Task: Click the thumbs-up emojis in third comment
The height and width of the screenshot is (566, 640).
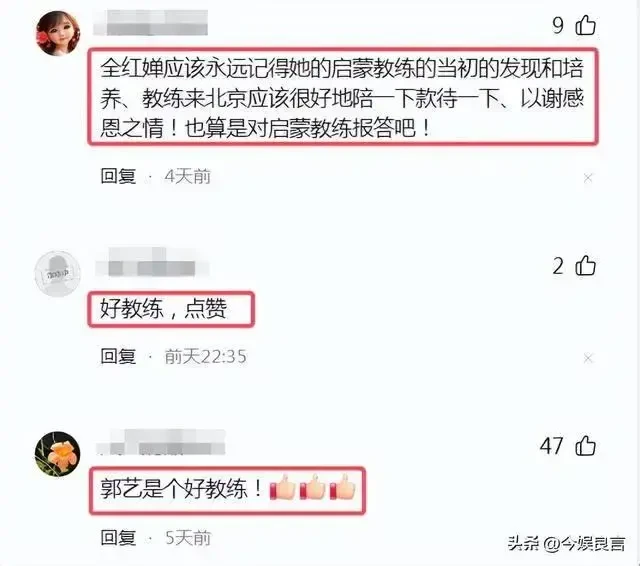Action: click(312, 487)
